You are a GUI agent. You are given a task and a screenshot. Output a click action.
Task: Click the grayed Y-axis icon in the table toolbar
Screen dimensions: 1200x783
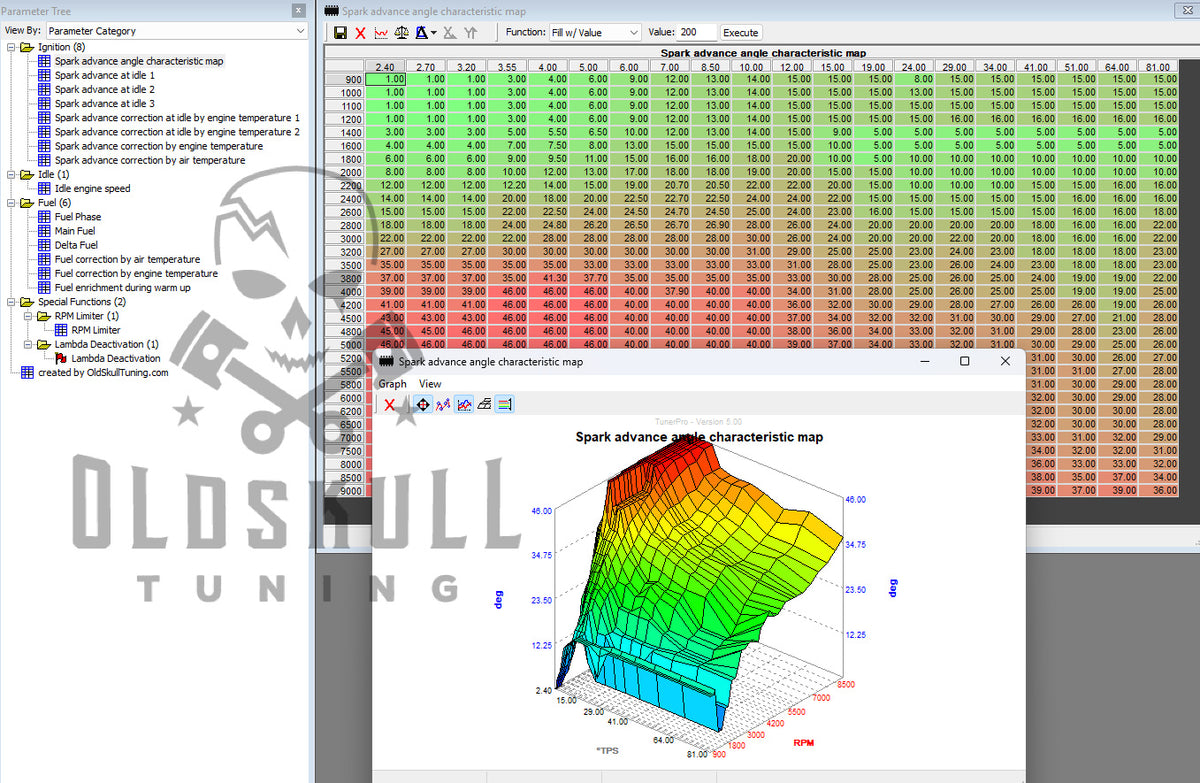(471, 33)
